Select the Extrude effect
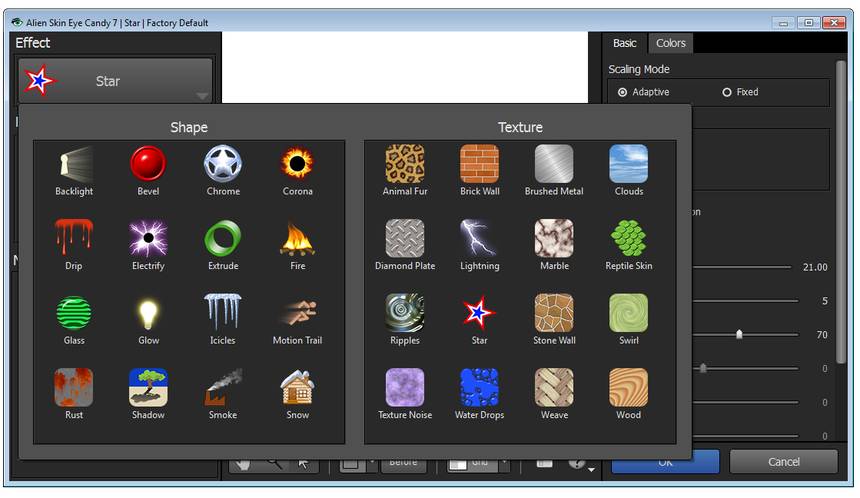The height and width of the screenshot is (498, 860). coord(223,245)
